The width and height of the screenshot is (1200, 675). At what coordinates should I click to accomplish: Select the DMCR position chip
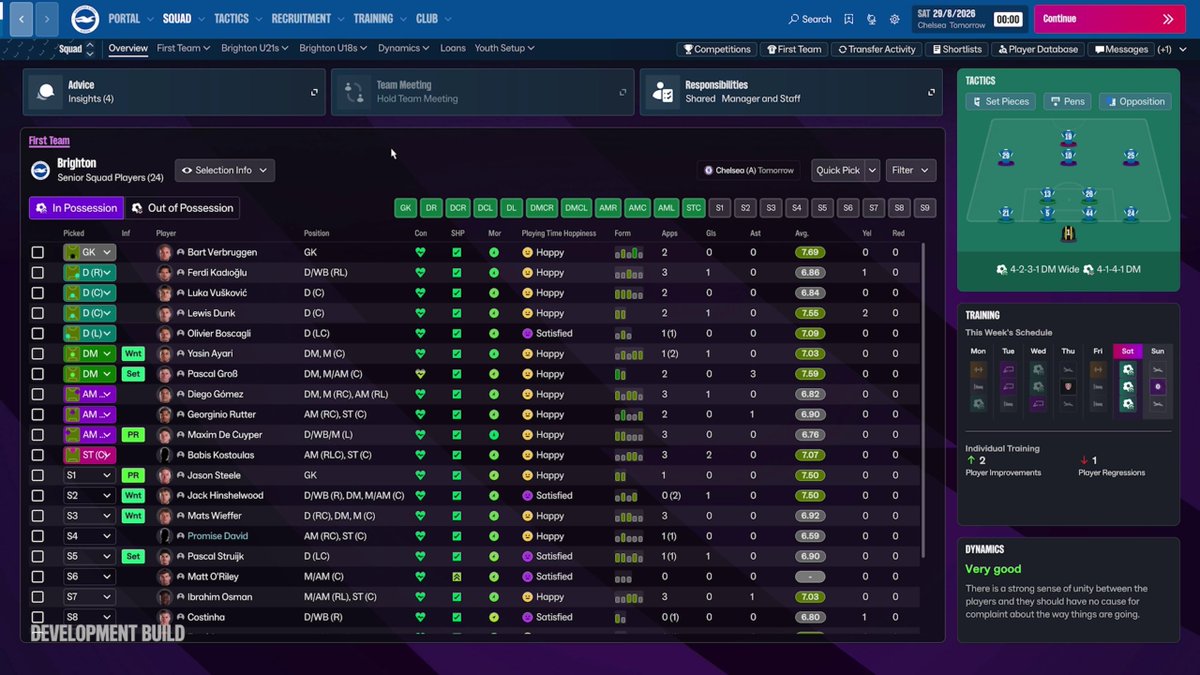pyautogui.click(x=541, y=208)
